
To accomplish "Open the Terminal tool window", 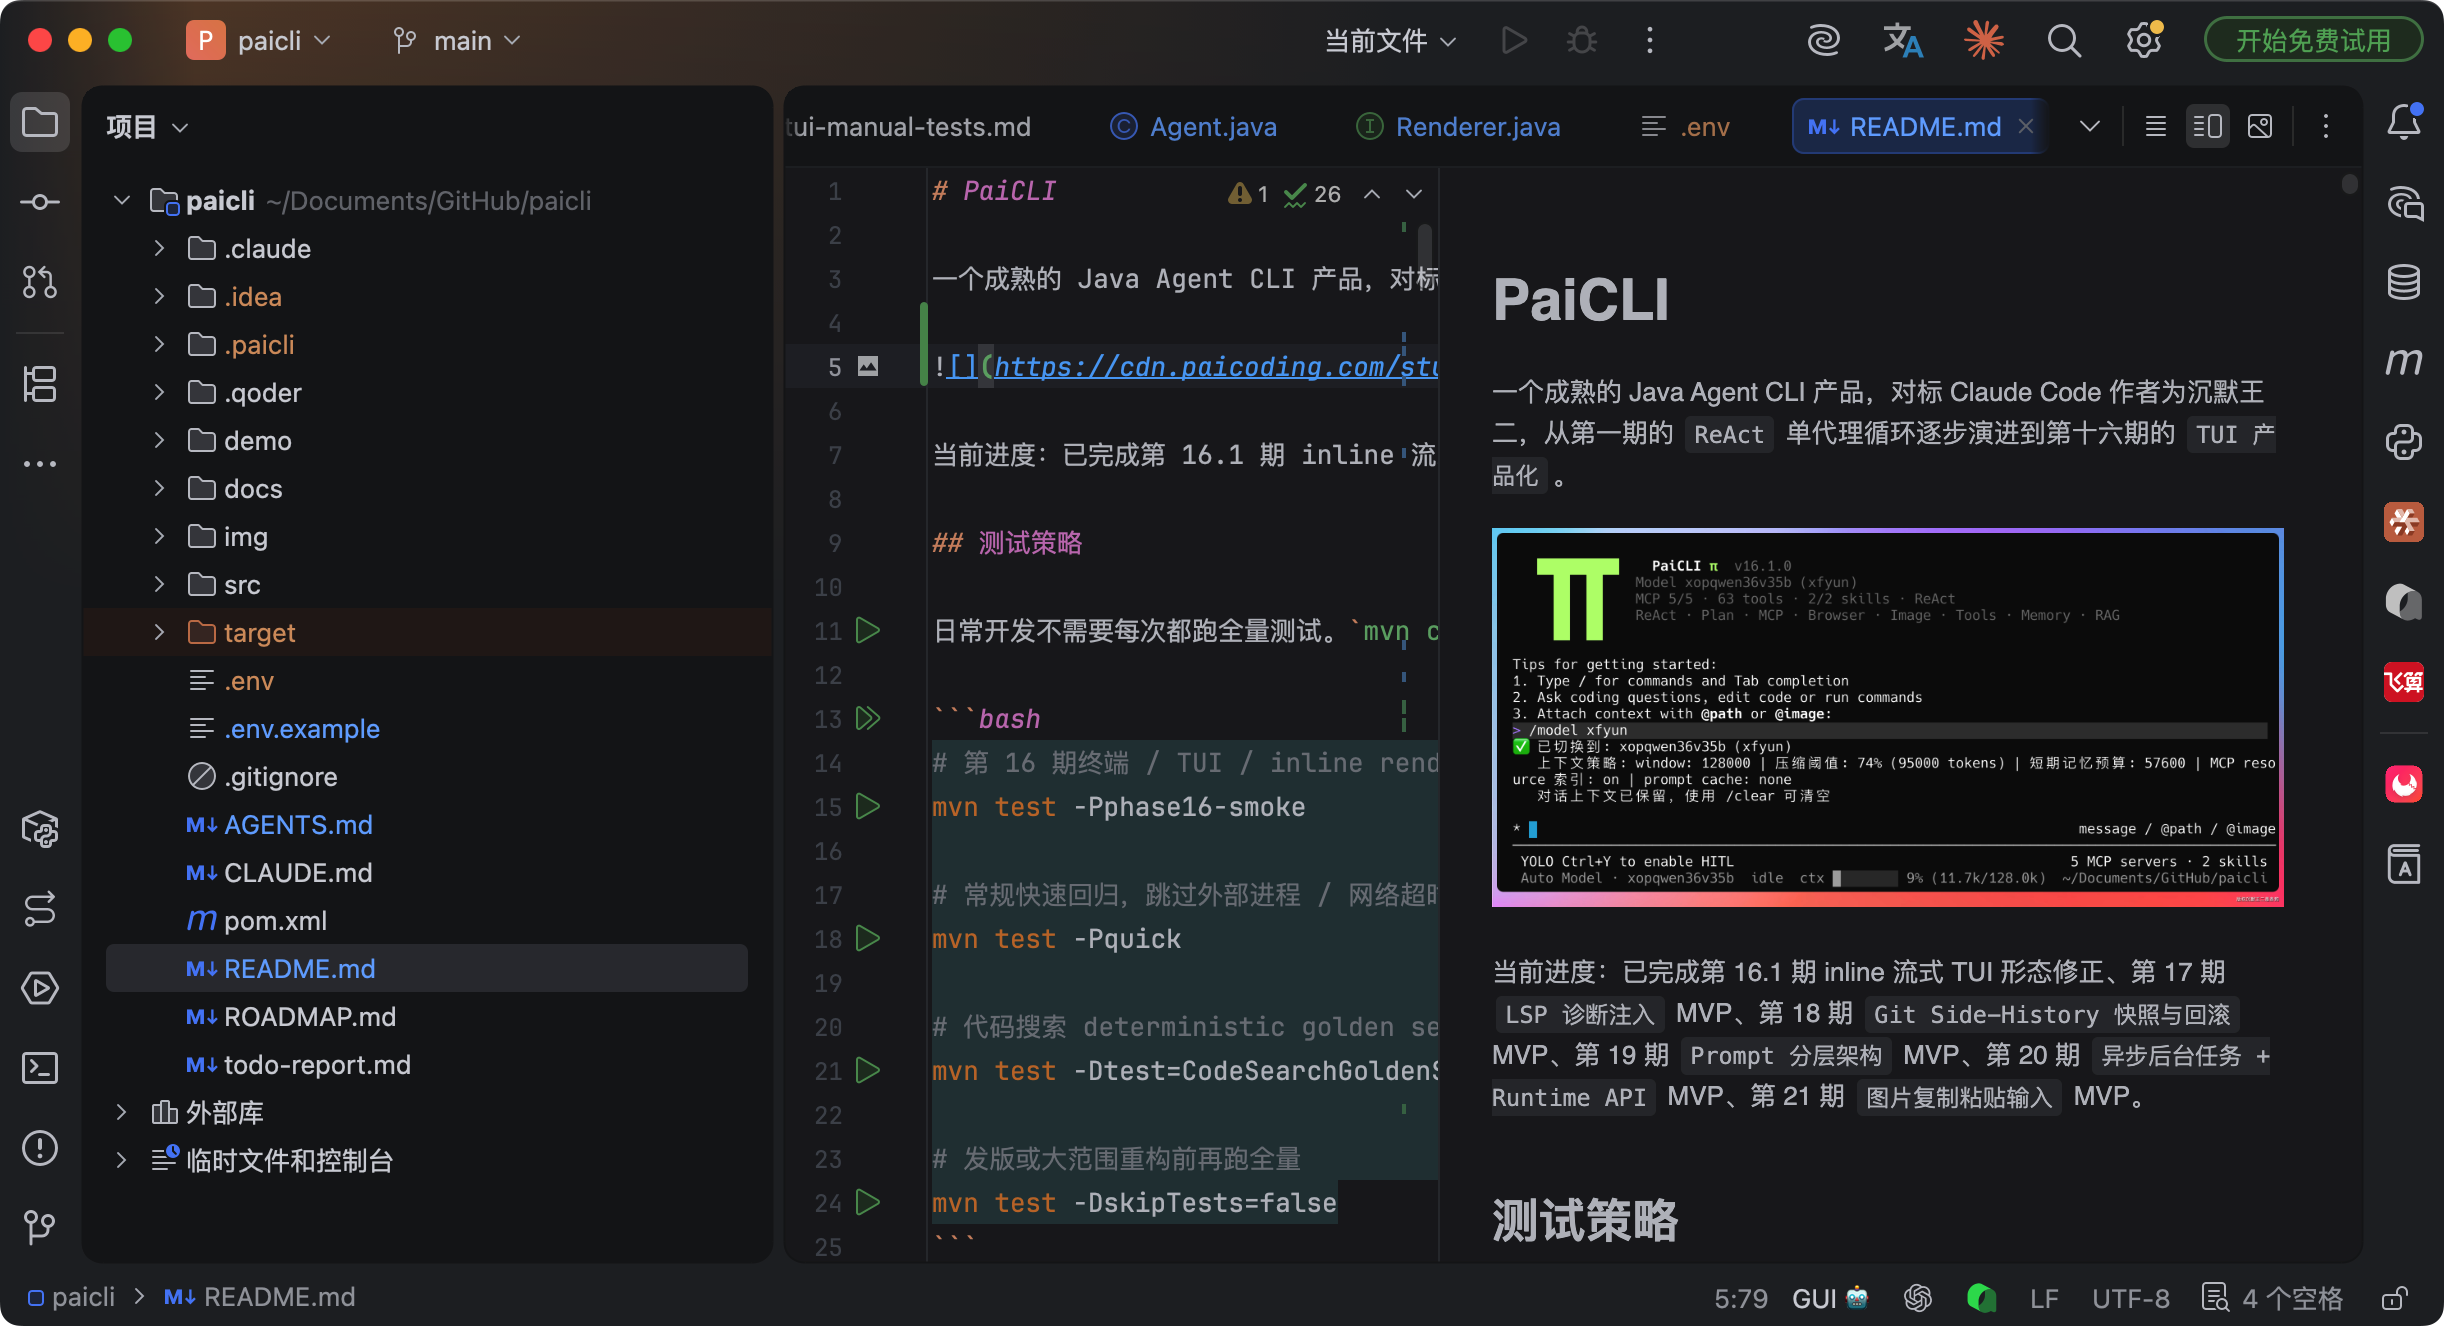I will coord(40,1068).
